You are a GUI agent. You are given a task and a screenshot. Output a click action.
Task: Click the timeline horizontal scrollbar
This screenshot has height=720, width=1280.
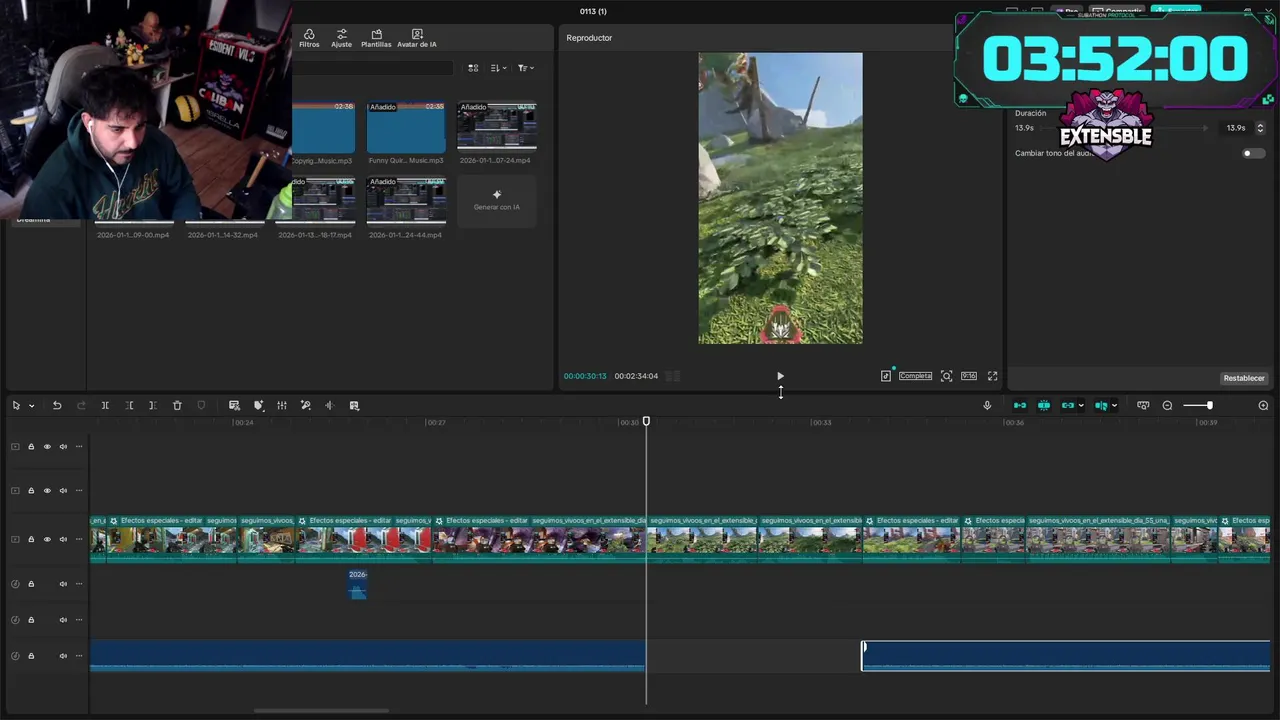pos(321,711)
